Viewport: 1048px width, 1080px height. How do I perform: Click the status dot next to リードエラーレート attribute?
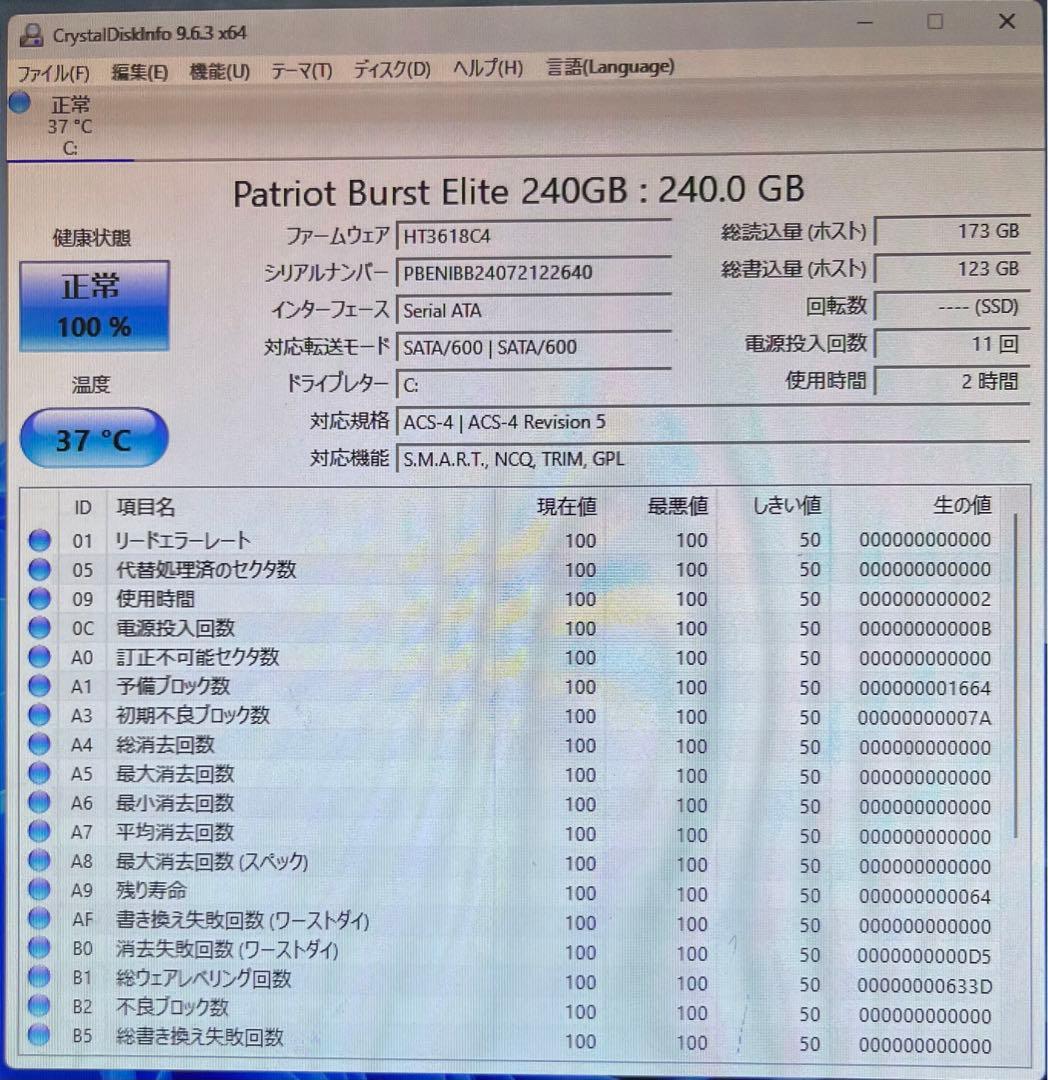39,541
